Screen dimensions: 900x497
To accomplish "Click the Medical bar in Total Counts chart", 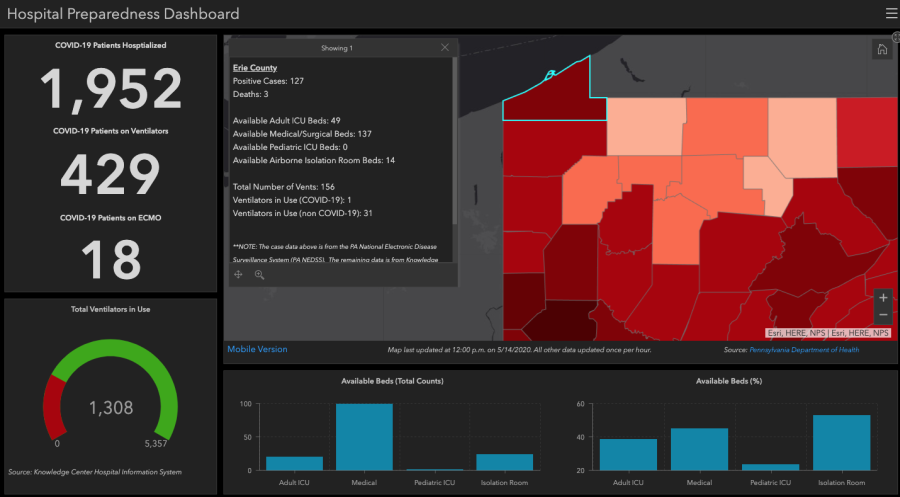I will (364, 437).
